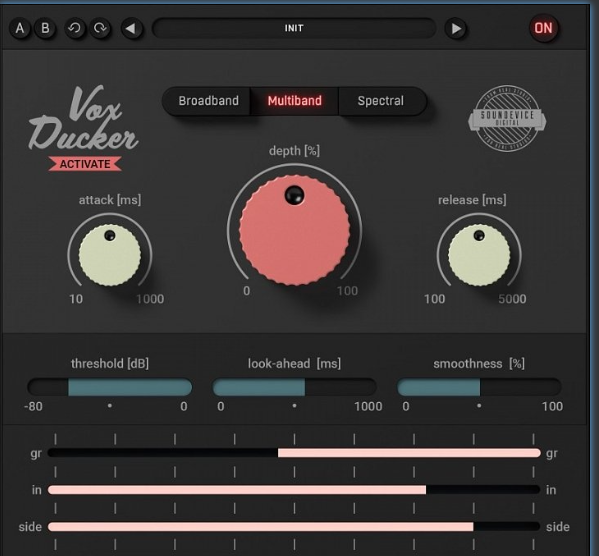Click the -80 threshold minimum value
The width and height of the screenshot is (599, 556).
[33, 406]
